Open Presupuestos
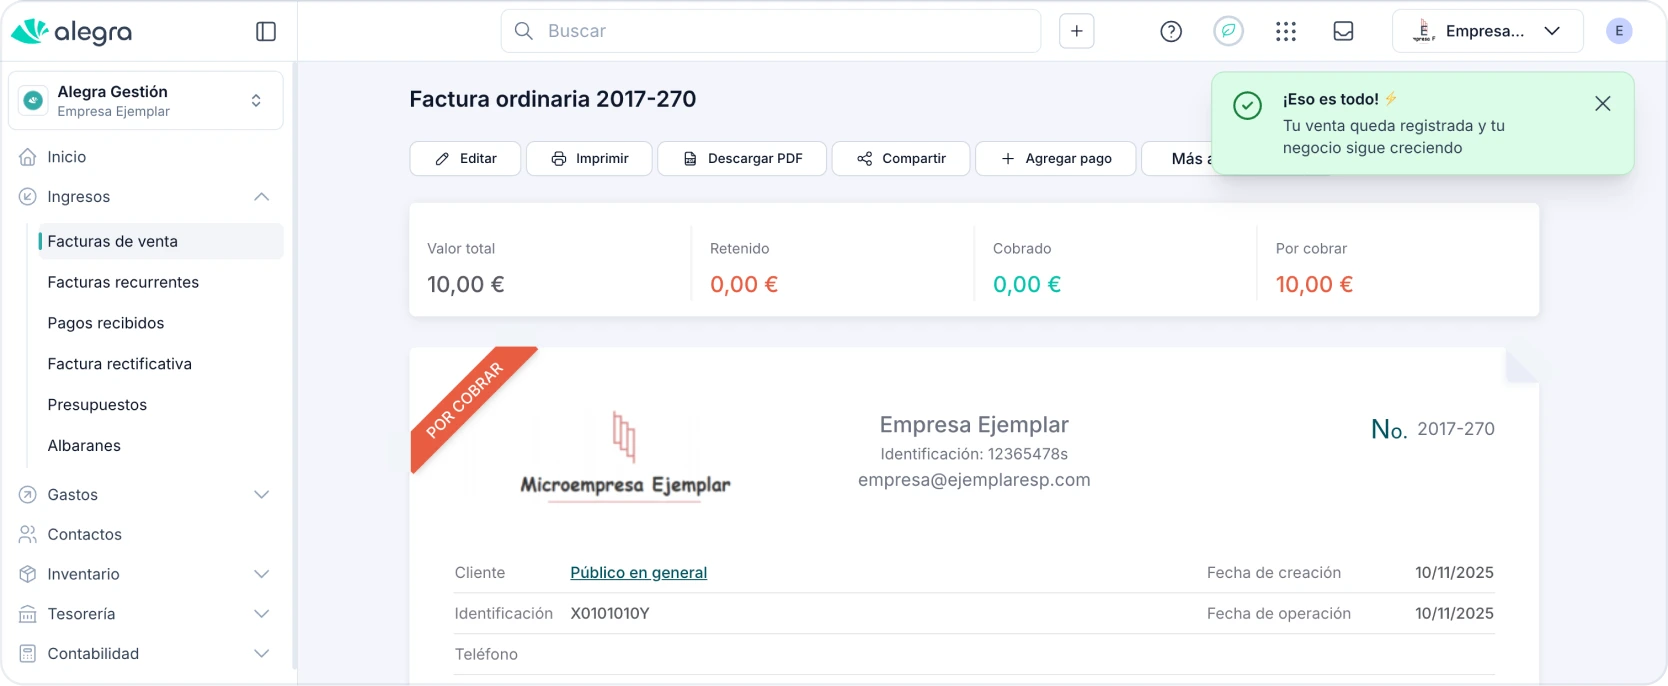 [97, 405]
